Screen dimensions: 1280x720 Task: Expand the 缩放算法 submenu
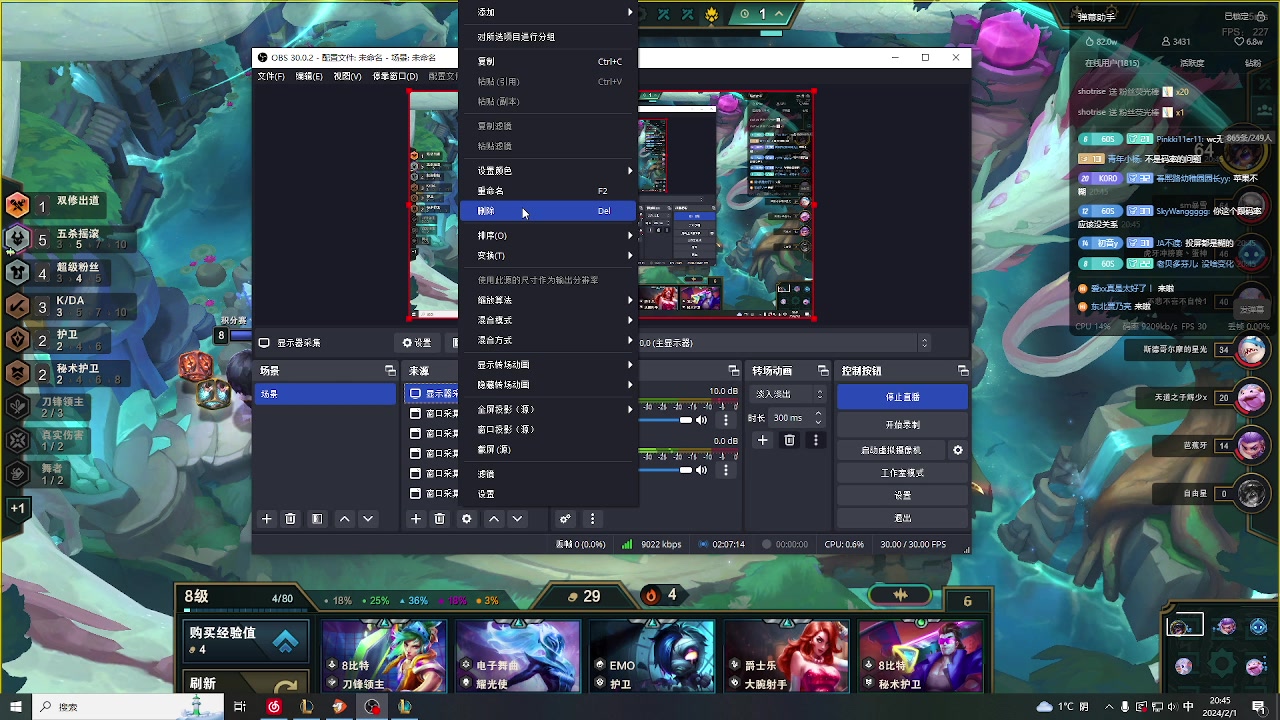(x=549, y=300)
